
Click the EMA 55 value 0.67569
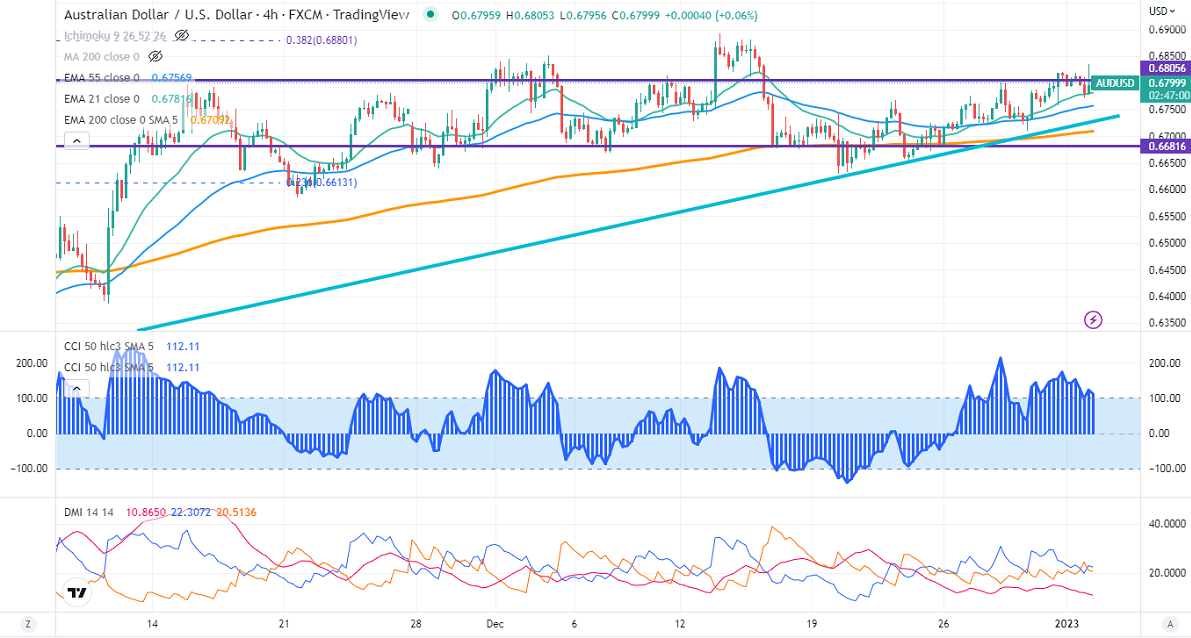172,77
